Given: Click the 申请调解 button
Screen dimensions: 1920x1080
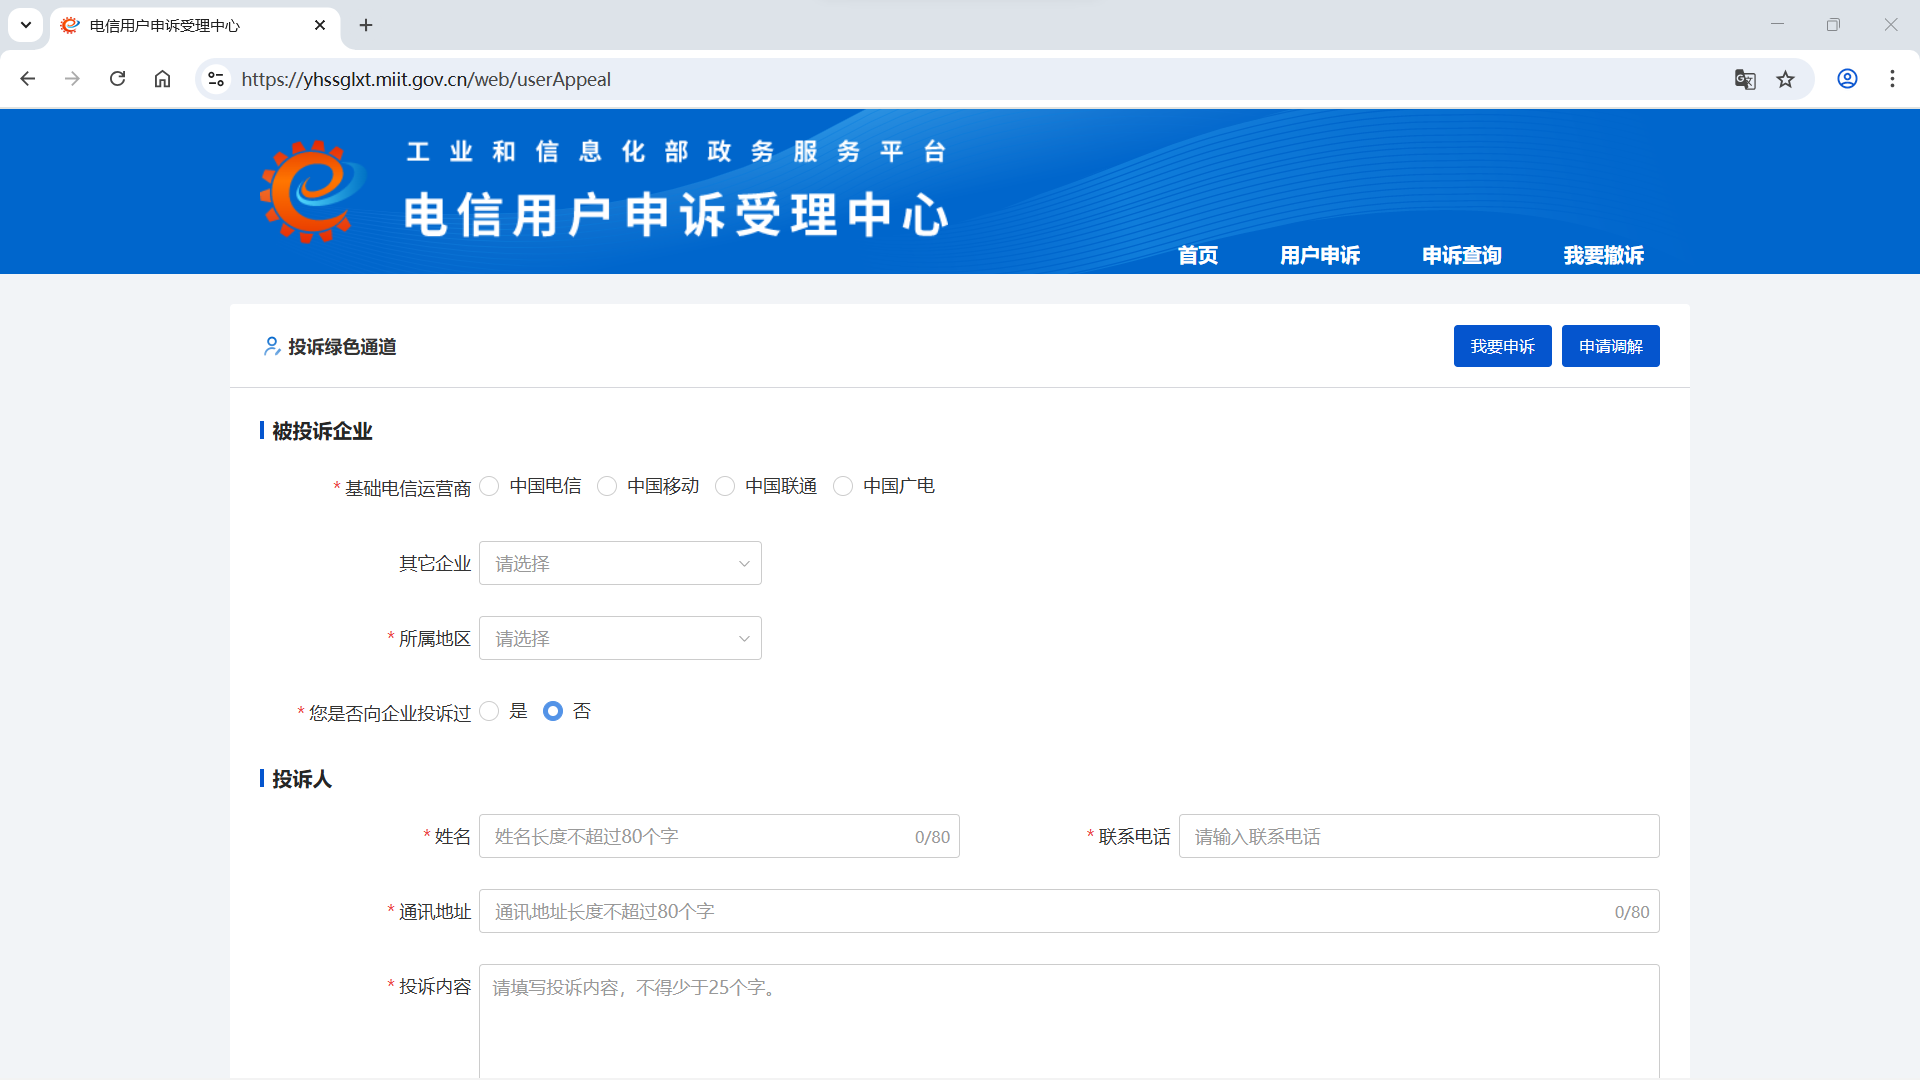Looking at the screenshot, I should (1610, 346).
